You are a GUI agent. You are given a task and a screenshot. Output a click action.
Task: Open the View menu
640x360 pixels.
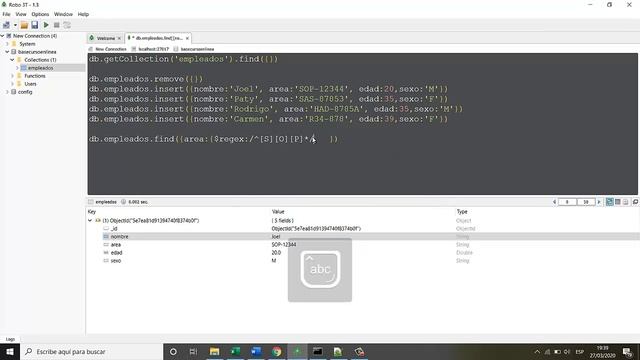coord(21,14)
